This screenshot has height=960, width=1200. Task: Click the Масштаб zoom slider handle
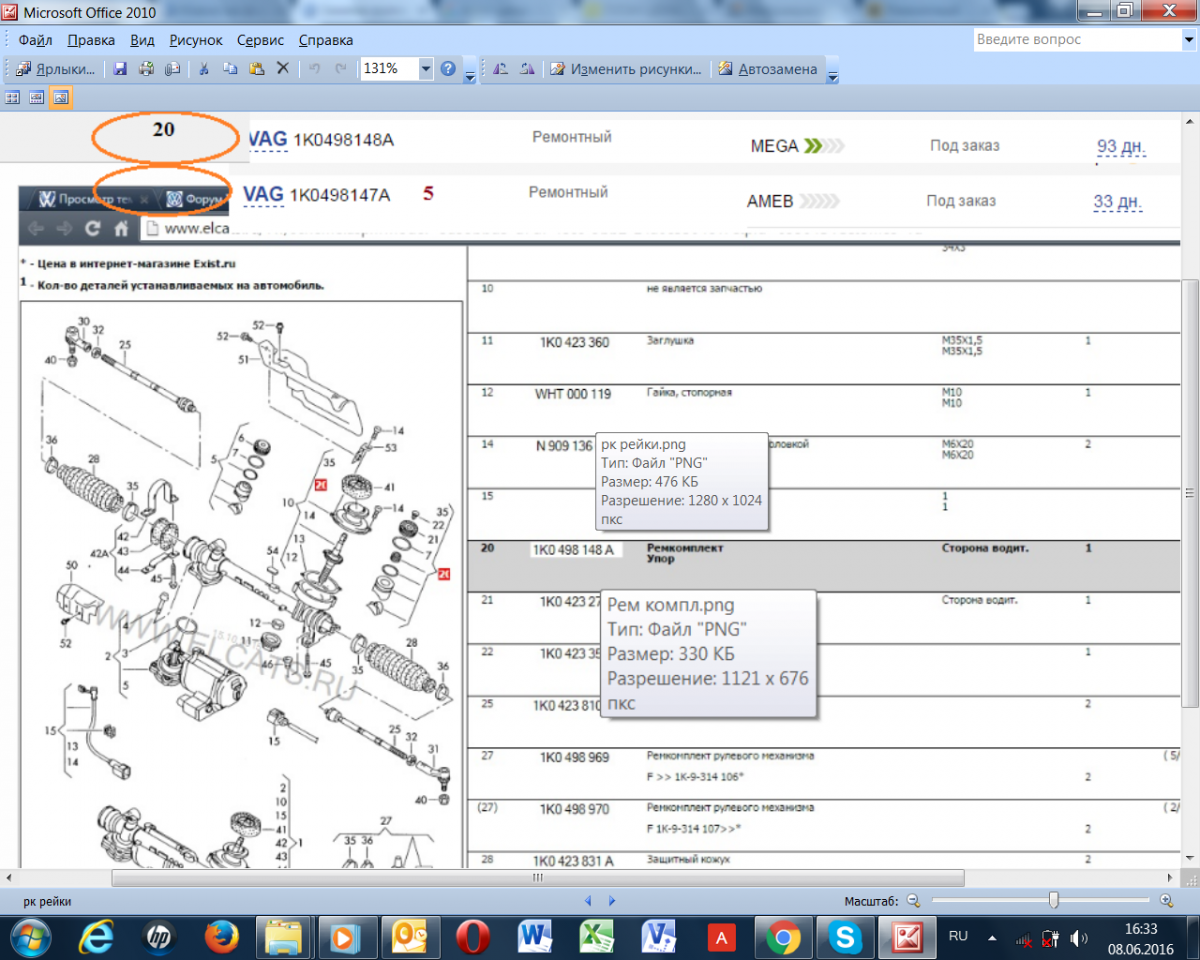click(1053, 901)
